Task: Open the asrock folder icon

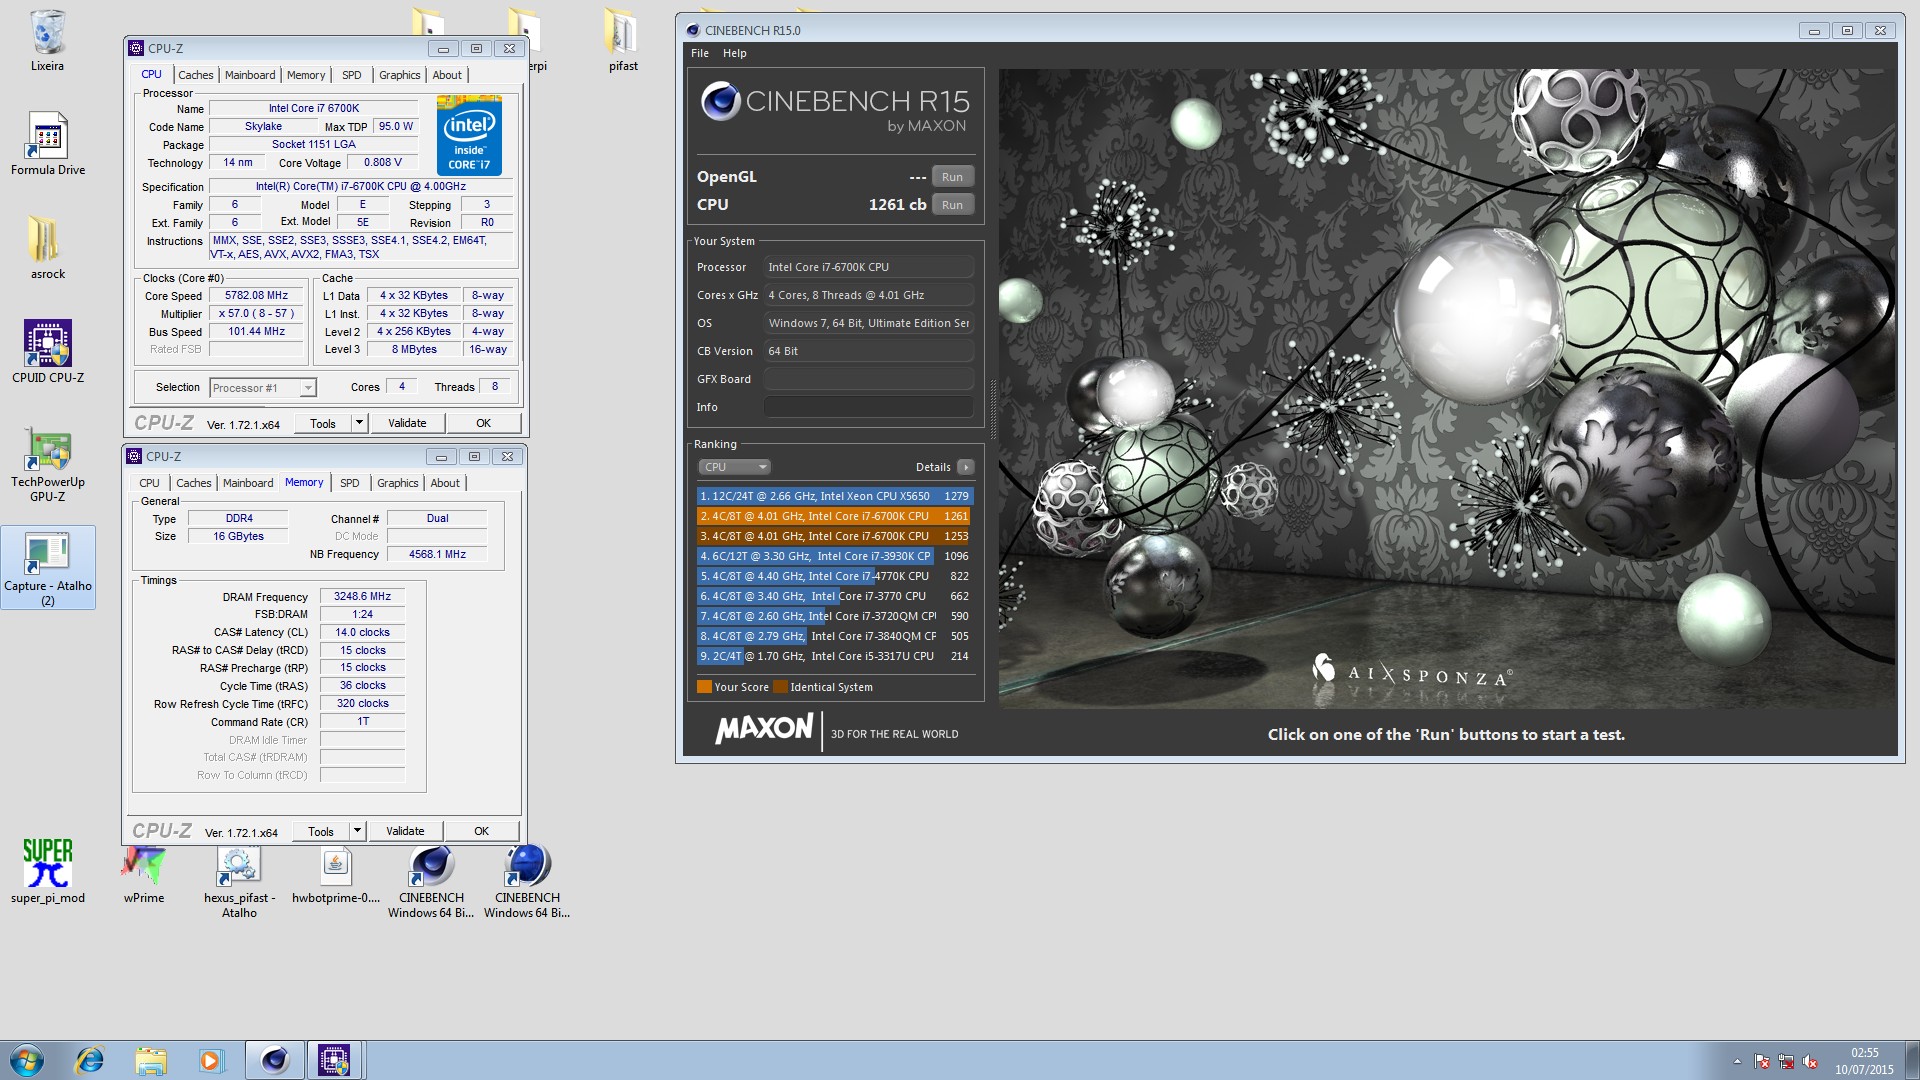Action: click(47, 247)
